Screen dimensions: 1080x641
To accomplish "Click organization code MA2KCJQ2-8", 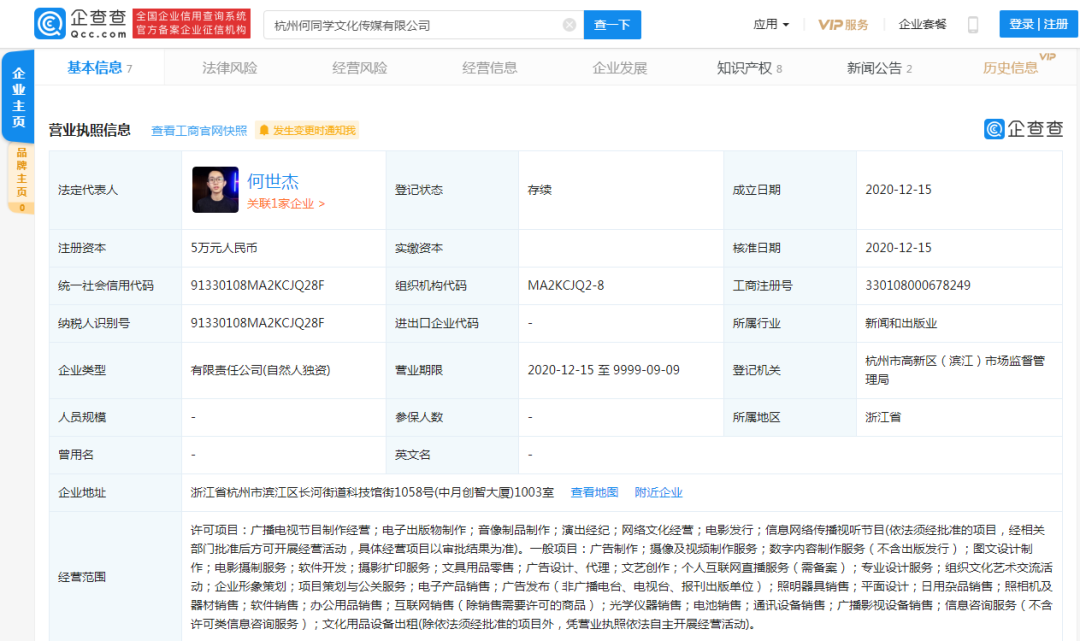I will point(565,285).
